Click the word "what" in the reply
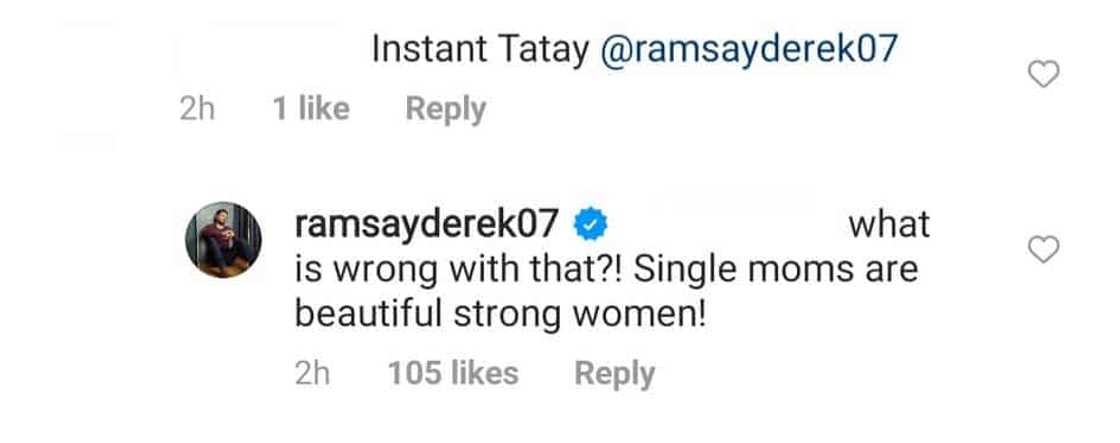Viewport: 1120px width, 443px height. tap(888, 226)
